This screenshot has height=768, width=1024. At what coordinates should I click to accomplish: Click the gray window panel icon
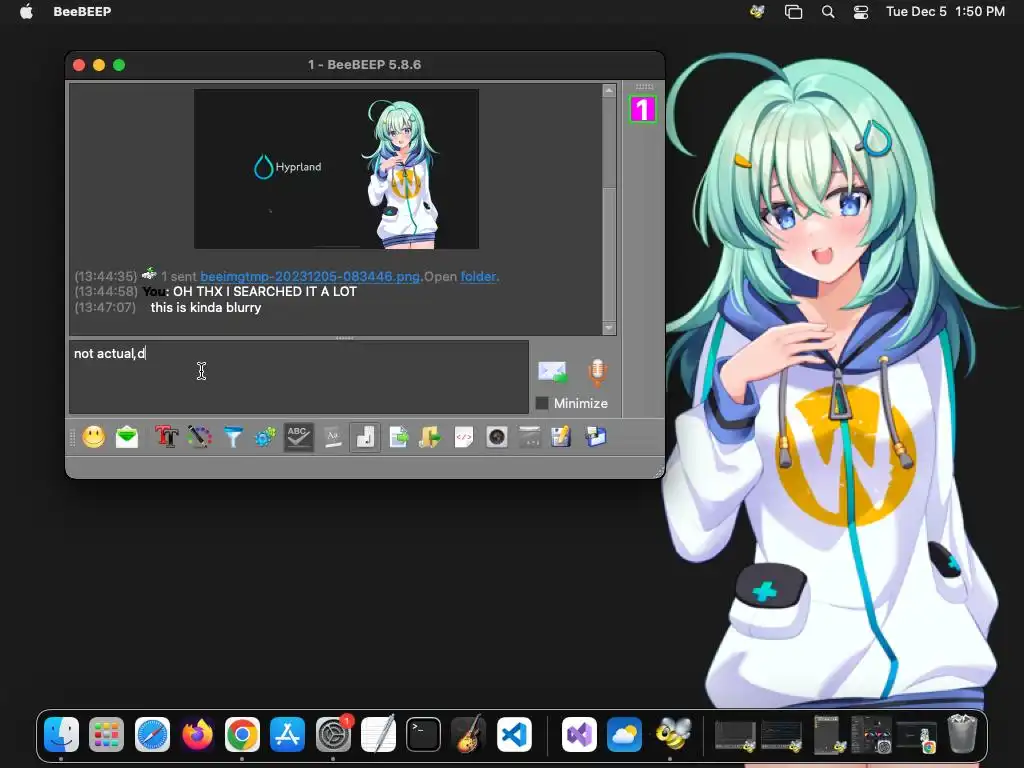pyautogui.click(x=530, y=437)
